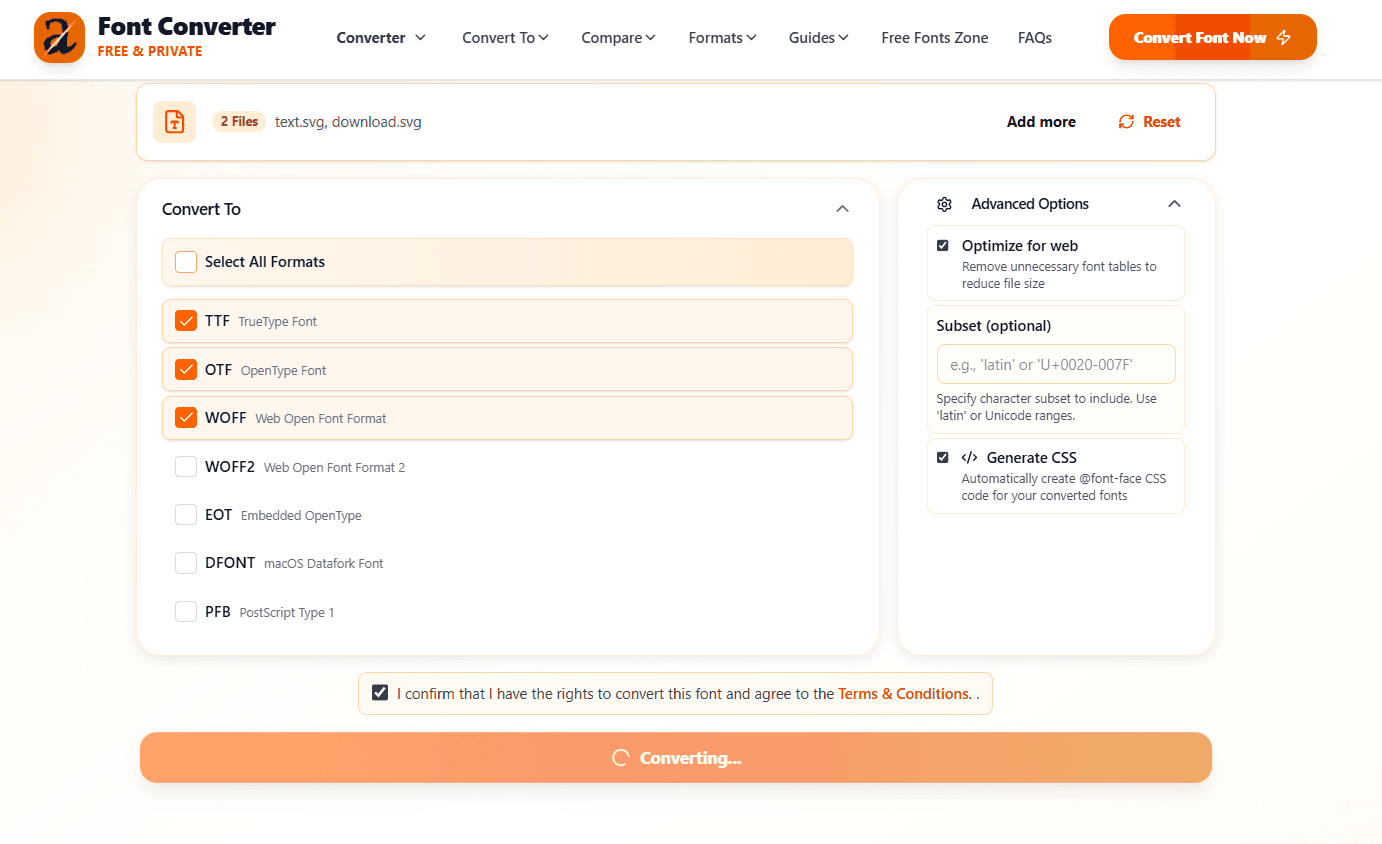Collapse the Advanced Options panel chevron
The height and width of the screenshot is (844, 1382).
click(1175, 203)
